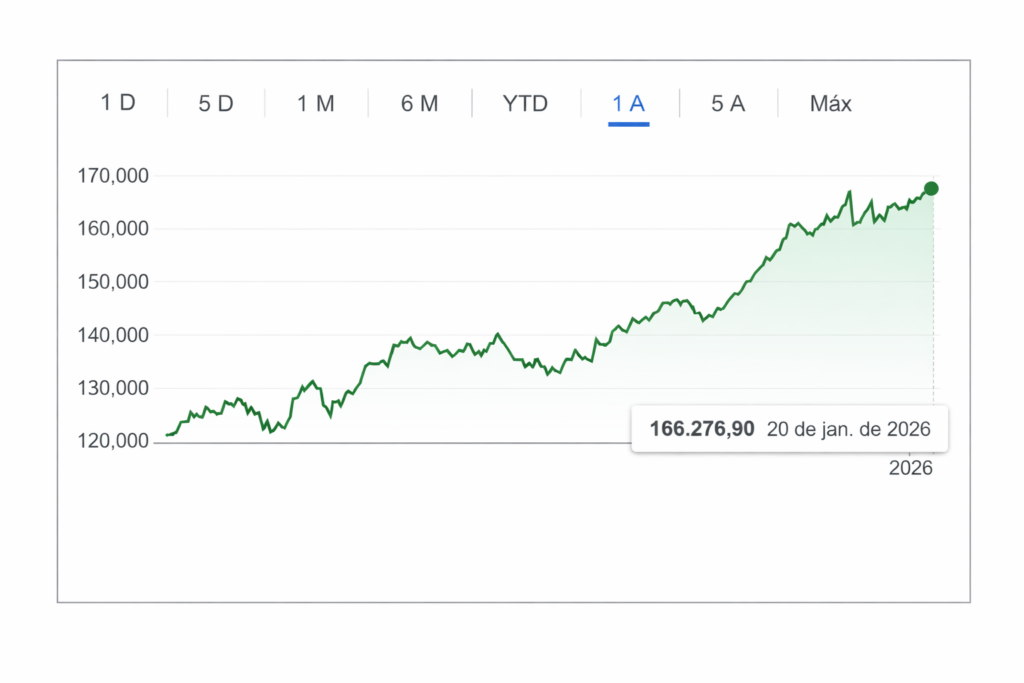This screenshot has height=683, width=1024.
Task: Click the 140,000 axis label
Action: [113, 335]
